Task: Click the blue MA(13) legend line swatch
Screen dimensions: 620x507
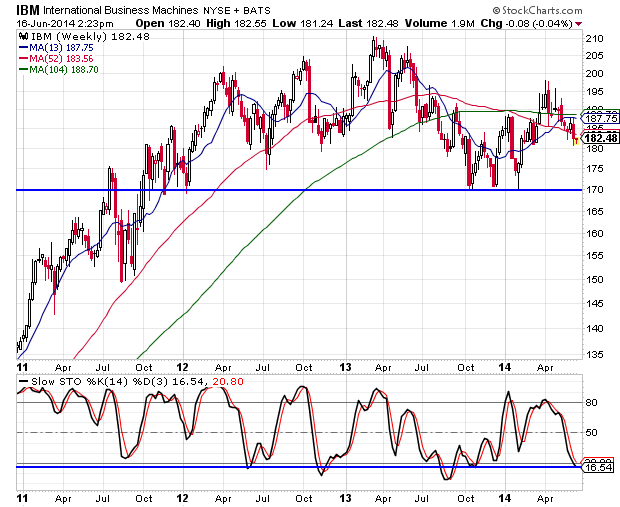Action: click(23, 48)
